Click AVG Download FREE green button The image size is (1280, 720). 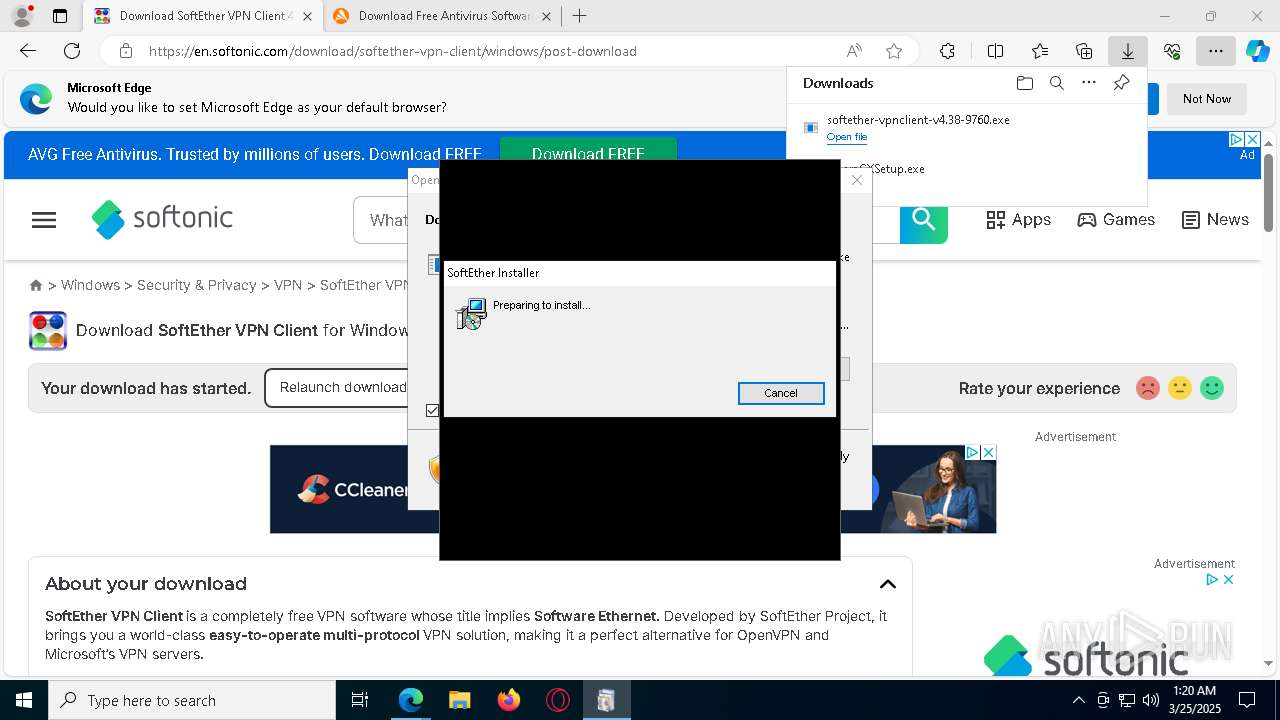[588, 154]
